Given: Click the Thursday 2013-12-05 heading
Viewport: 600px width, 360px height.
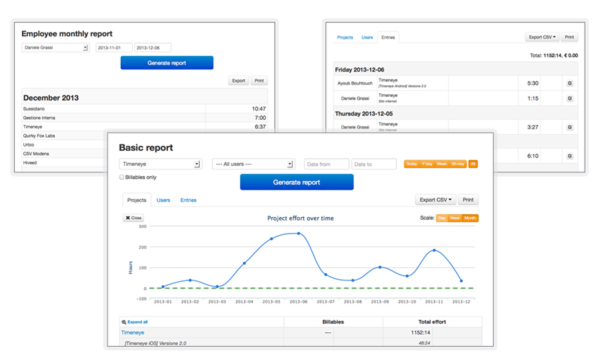Looking at the screenshot, I should [x=364, y=114].
